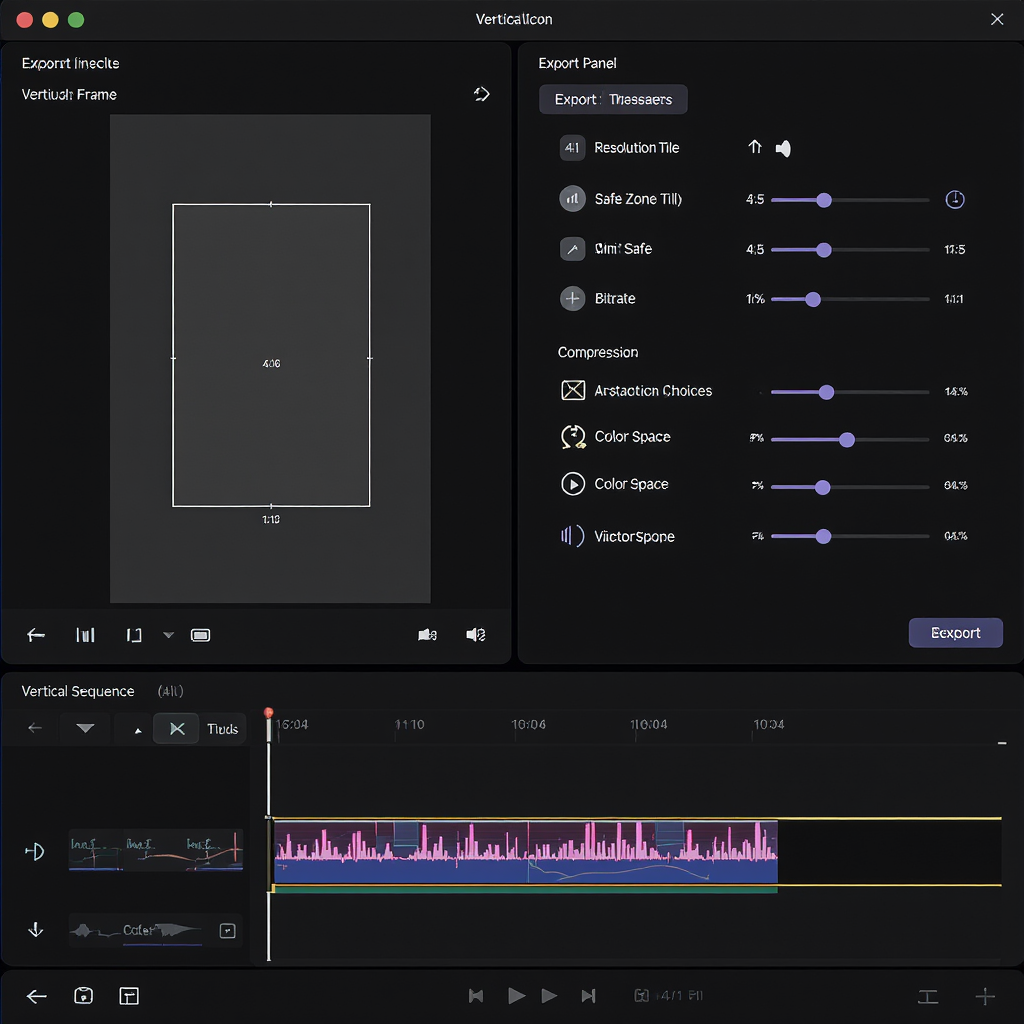
Task: Click the plus icon beside Bitrate
Action: (572, 298)
